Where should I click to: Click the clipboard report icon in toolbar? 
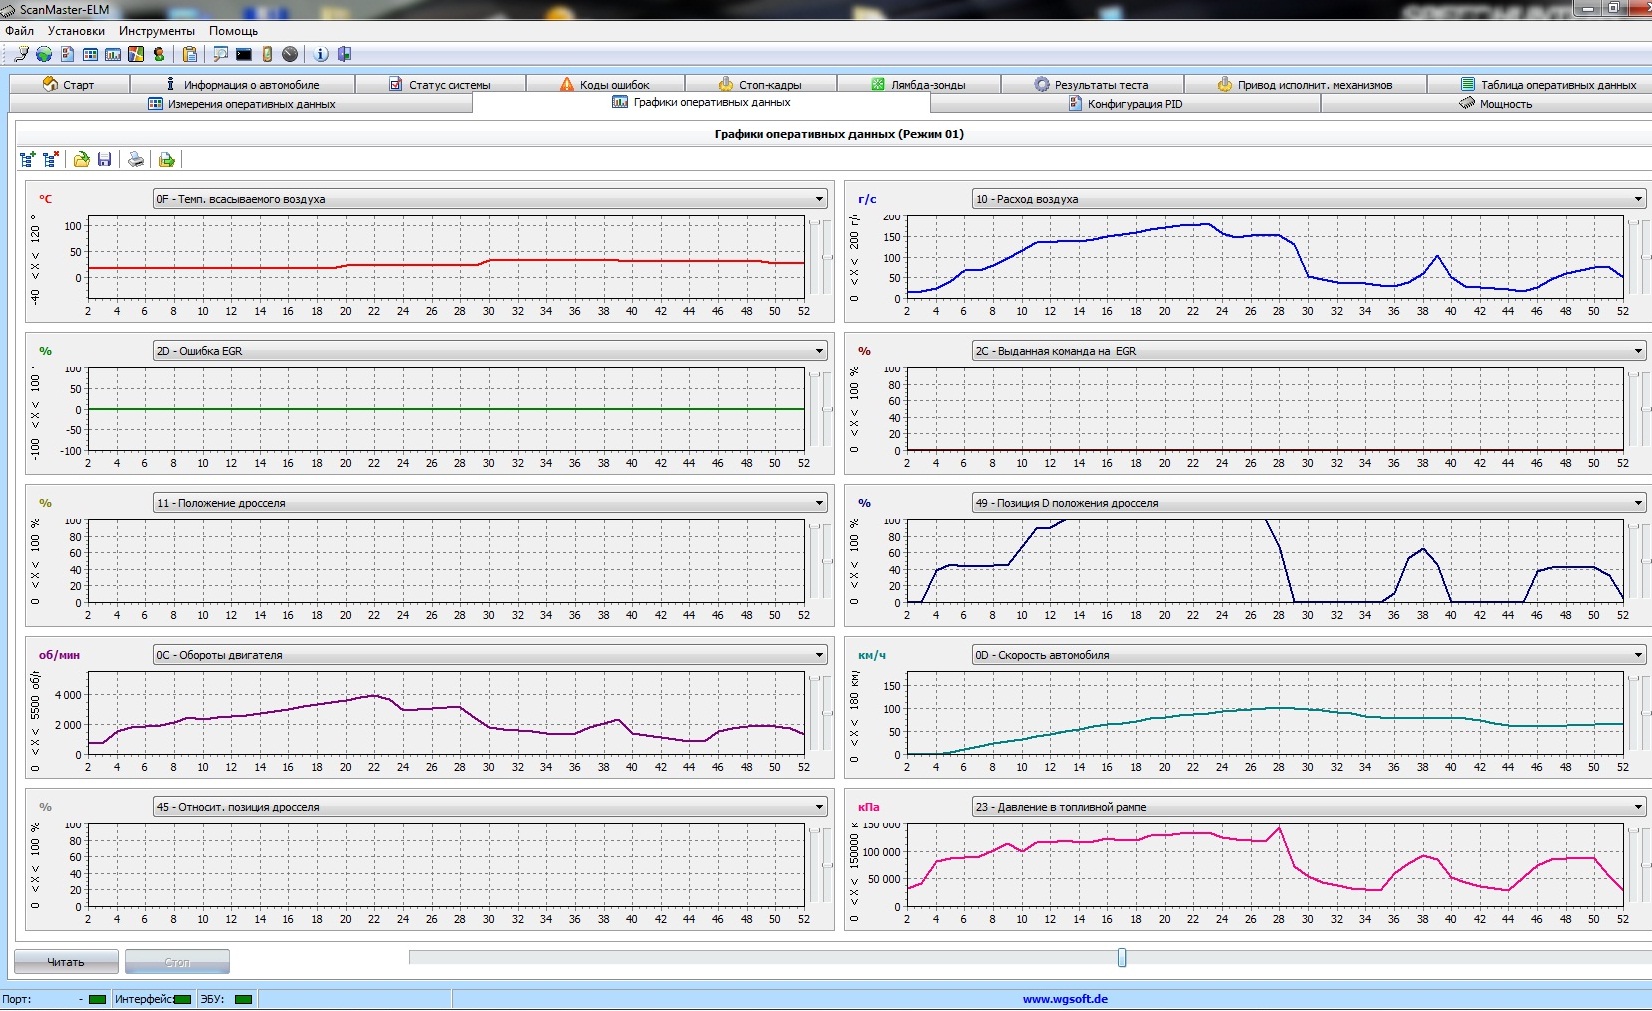tap(189, 54)
